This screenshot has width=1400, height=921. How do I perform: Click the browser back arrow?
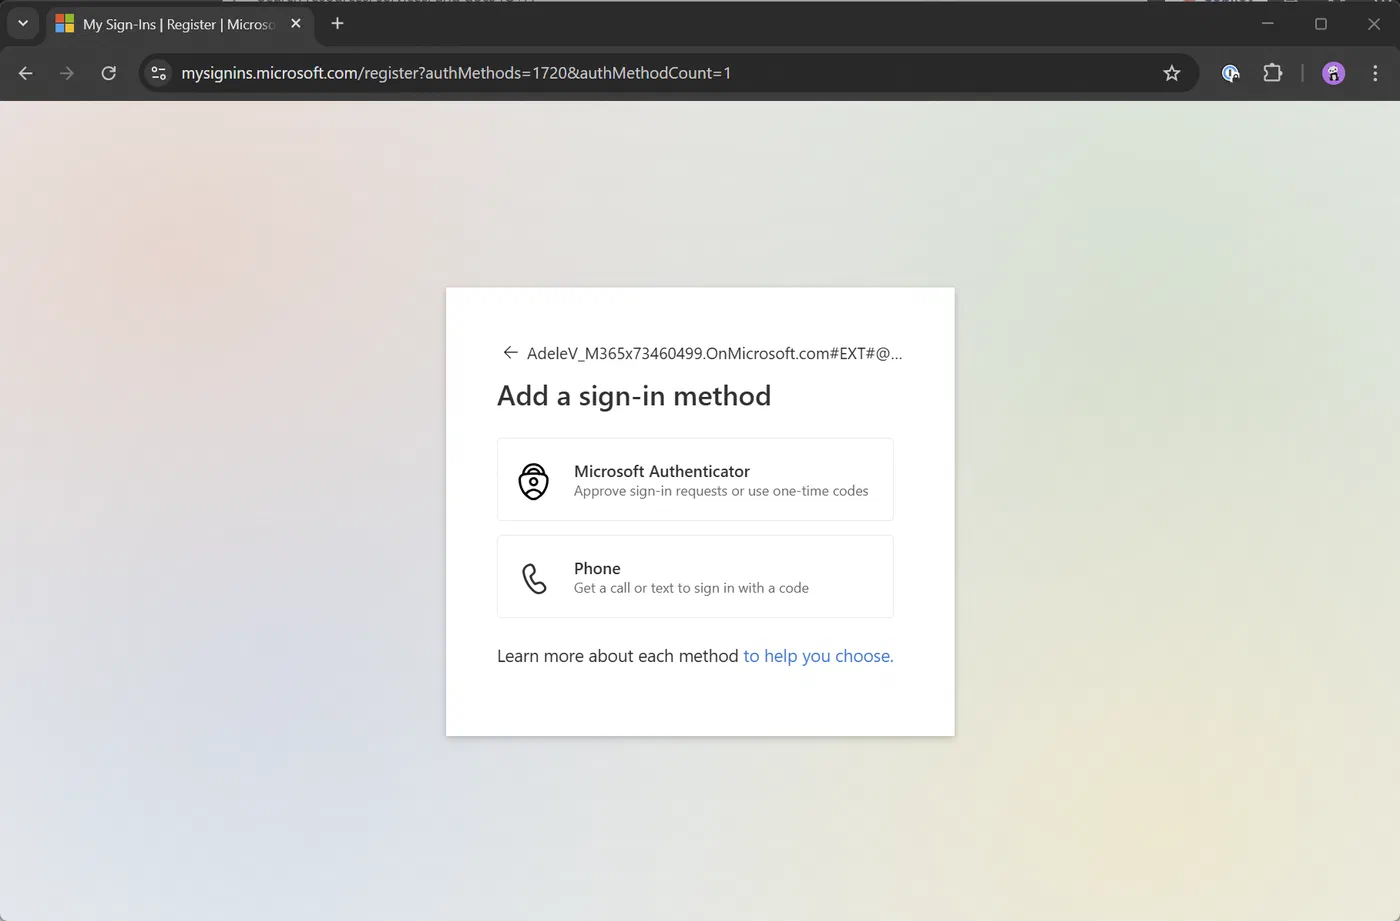tap(26, 73)
